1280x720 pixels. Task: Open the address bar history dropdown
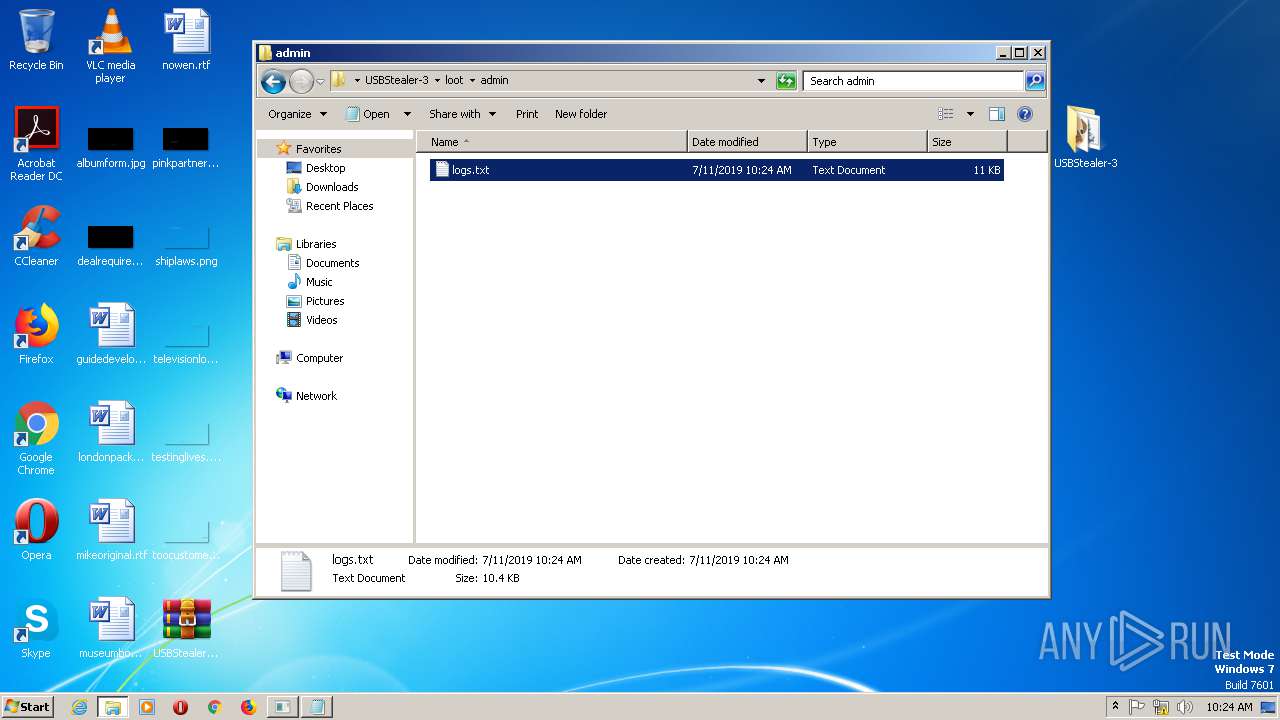(761, 81)
